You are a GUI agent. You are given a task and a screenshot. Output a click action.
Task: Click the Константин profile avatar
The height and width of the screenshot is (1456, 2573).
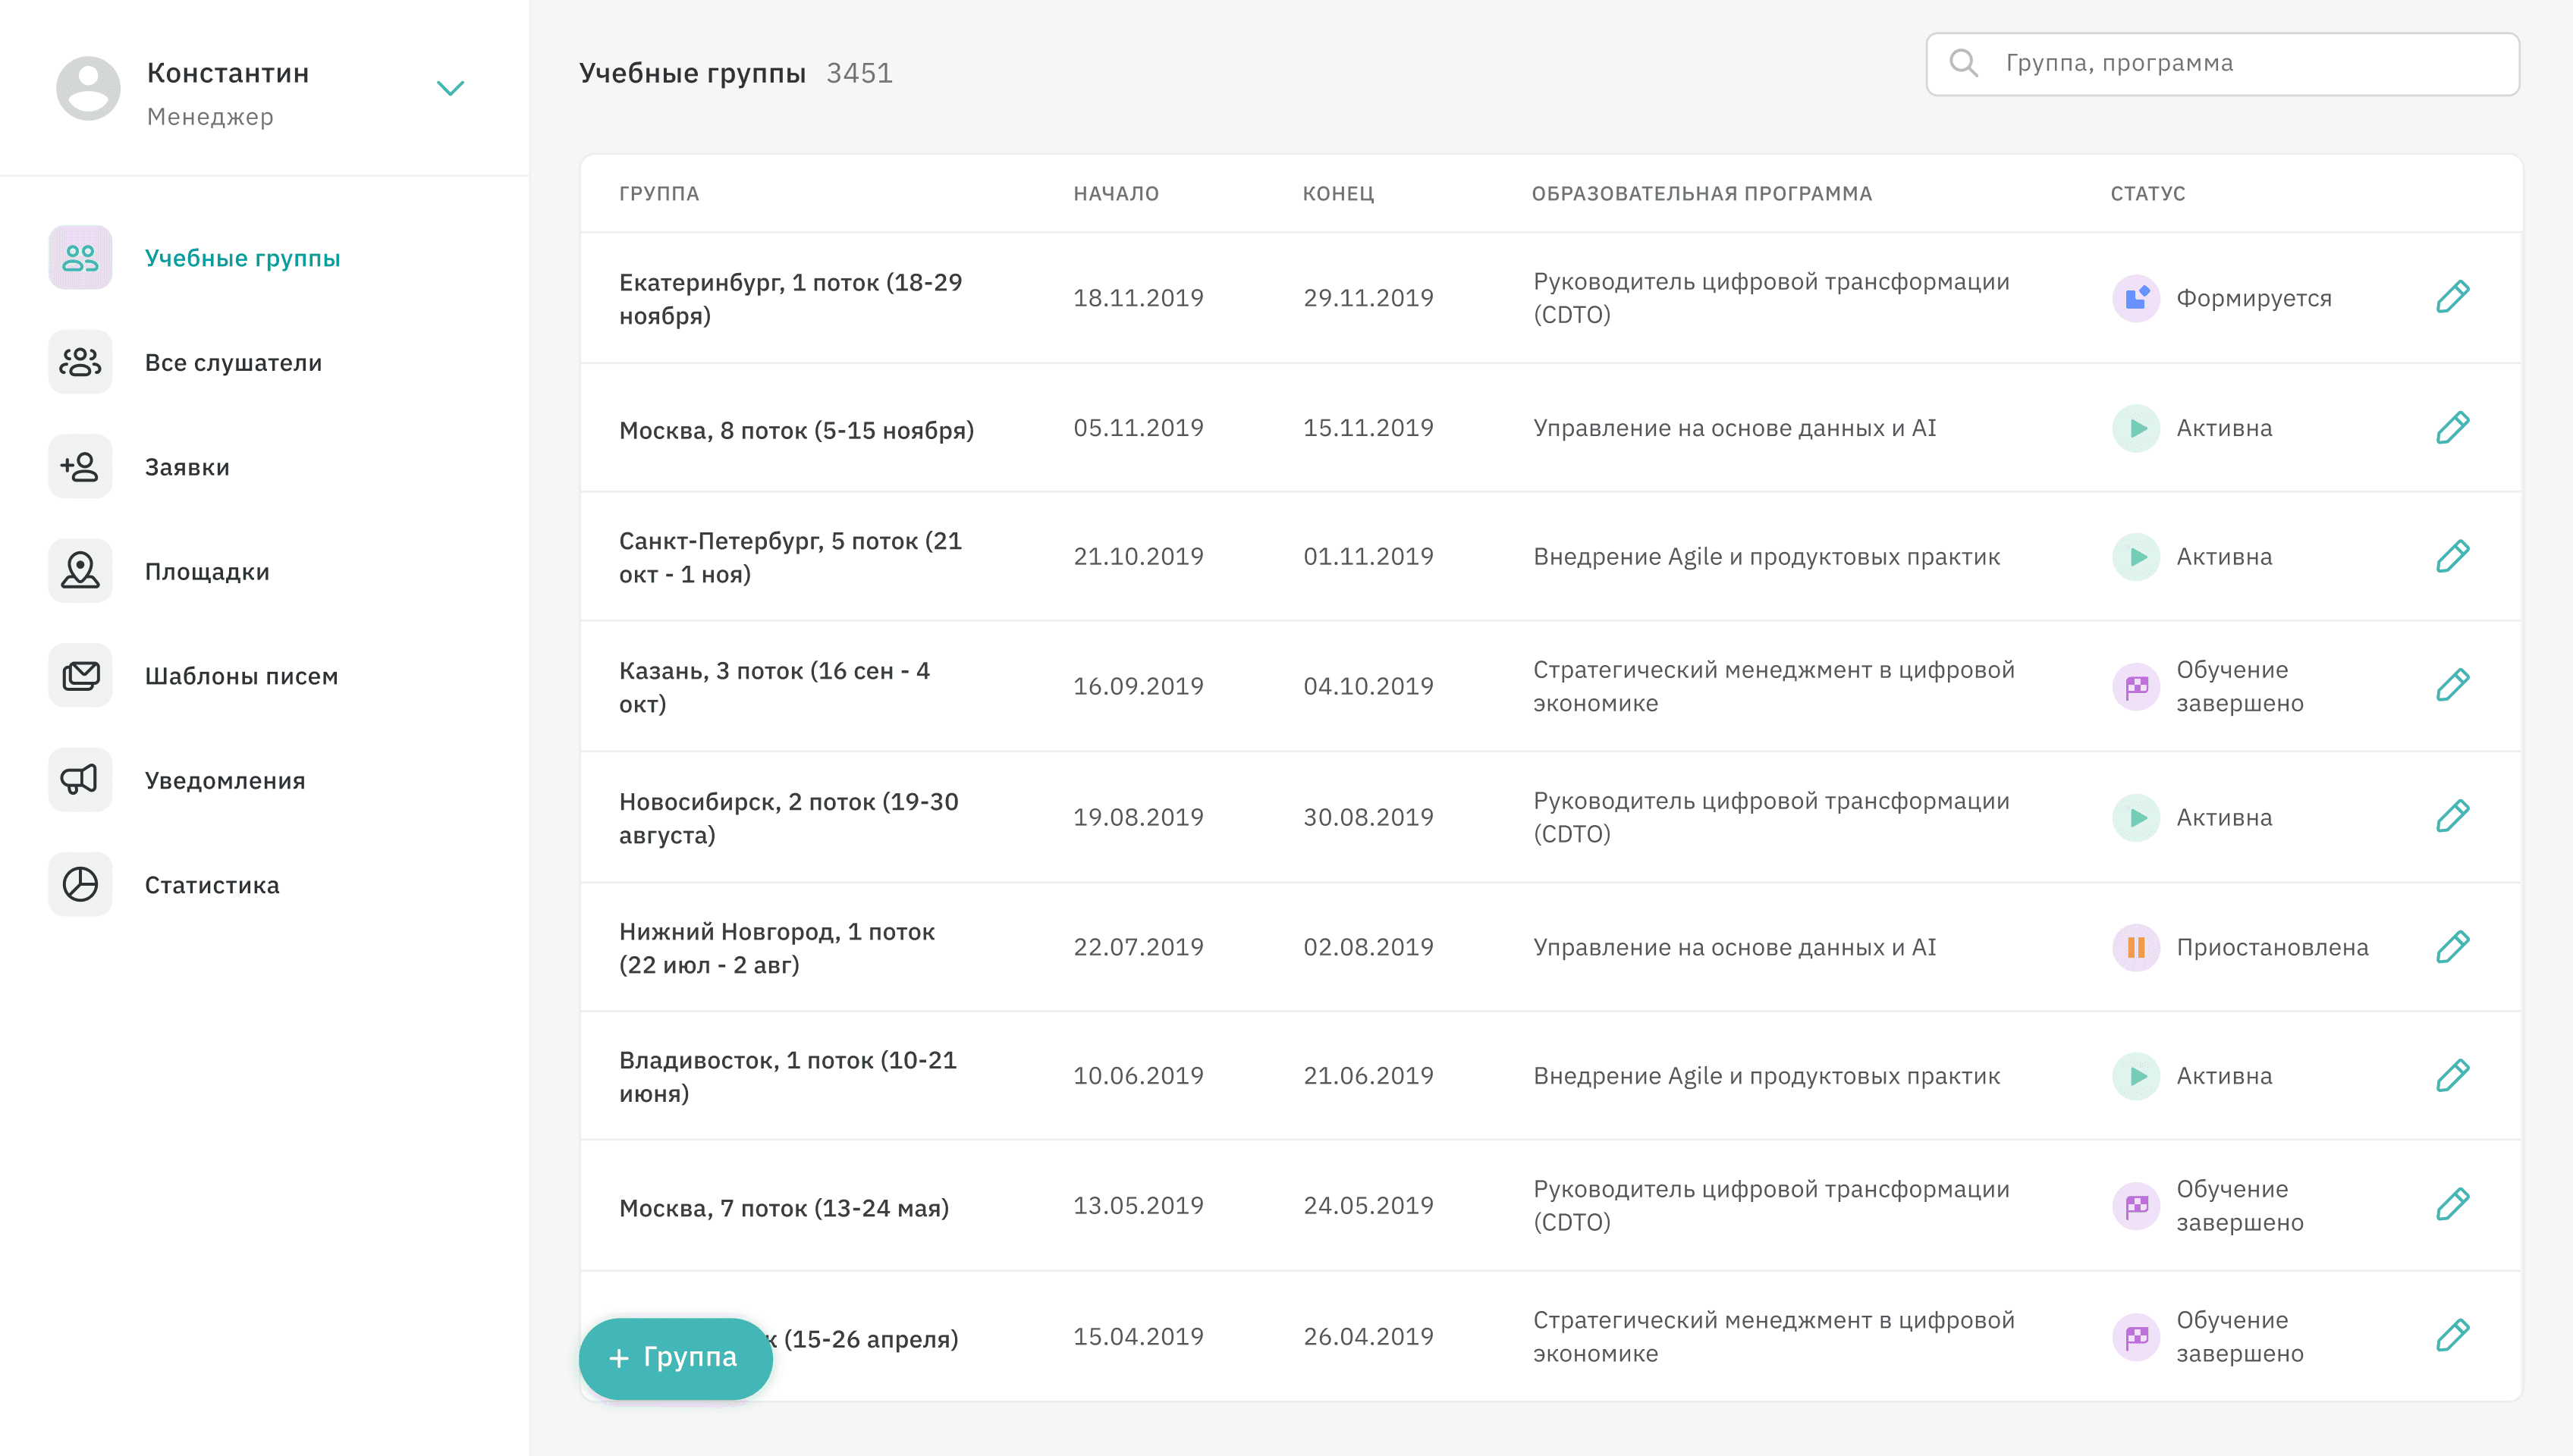[88, 88]
